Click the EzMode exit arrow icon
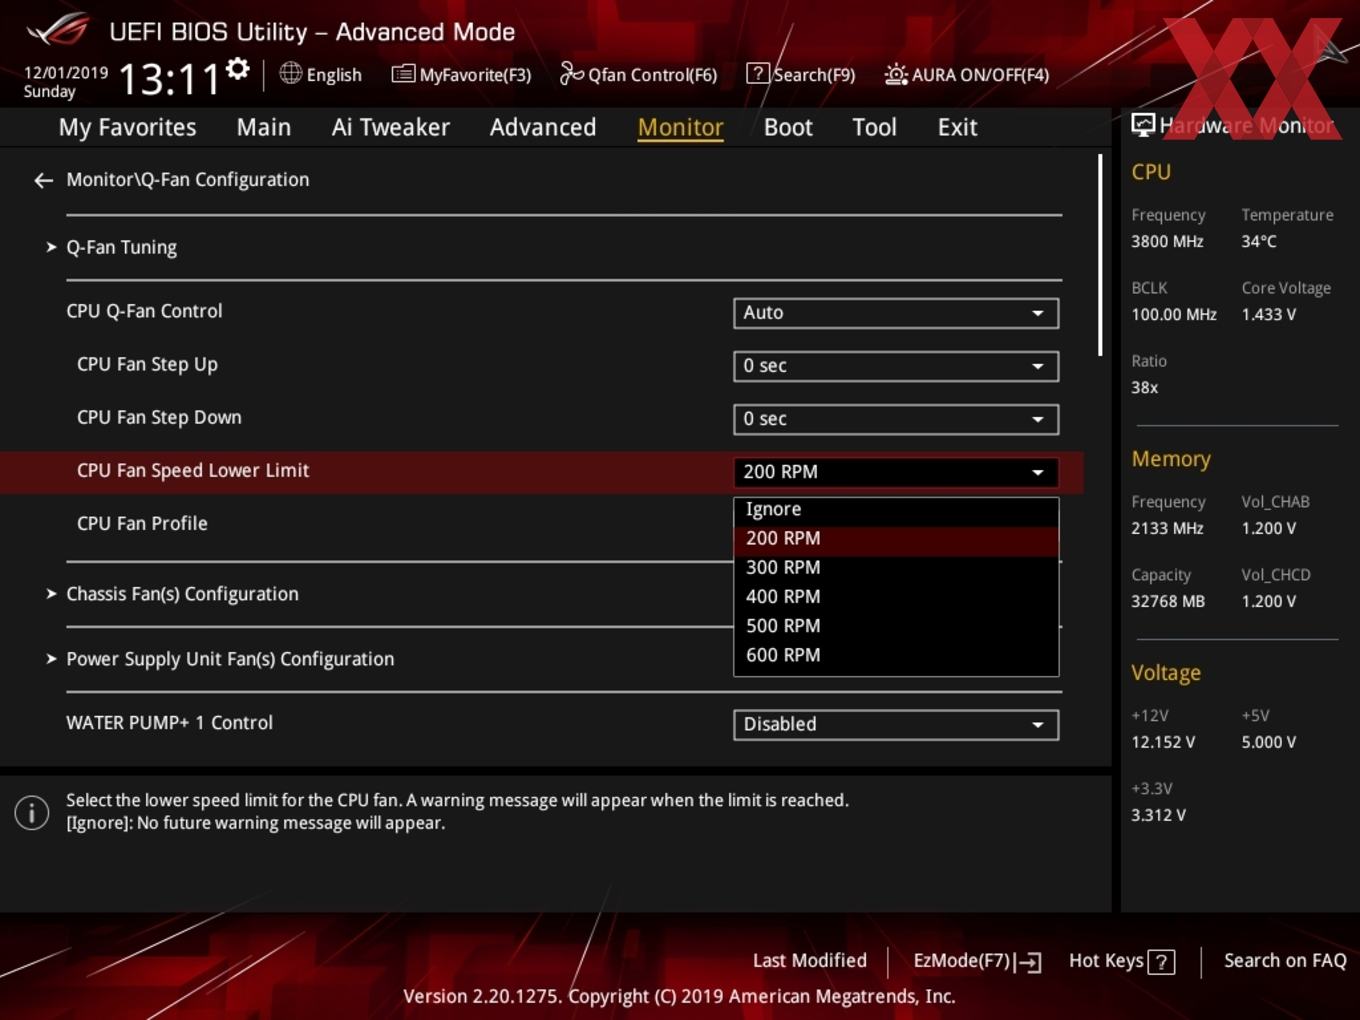Screen dimensions: 1360x1020 [x=1028, y=962]
